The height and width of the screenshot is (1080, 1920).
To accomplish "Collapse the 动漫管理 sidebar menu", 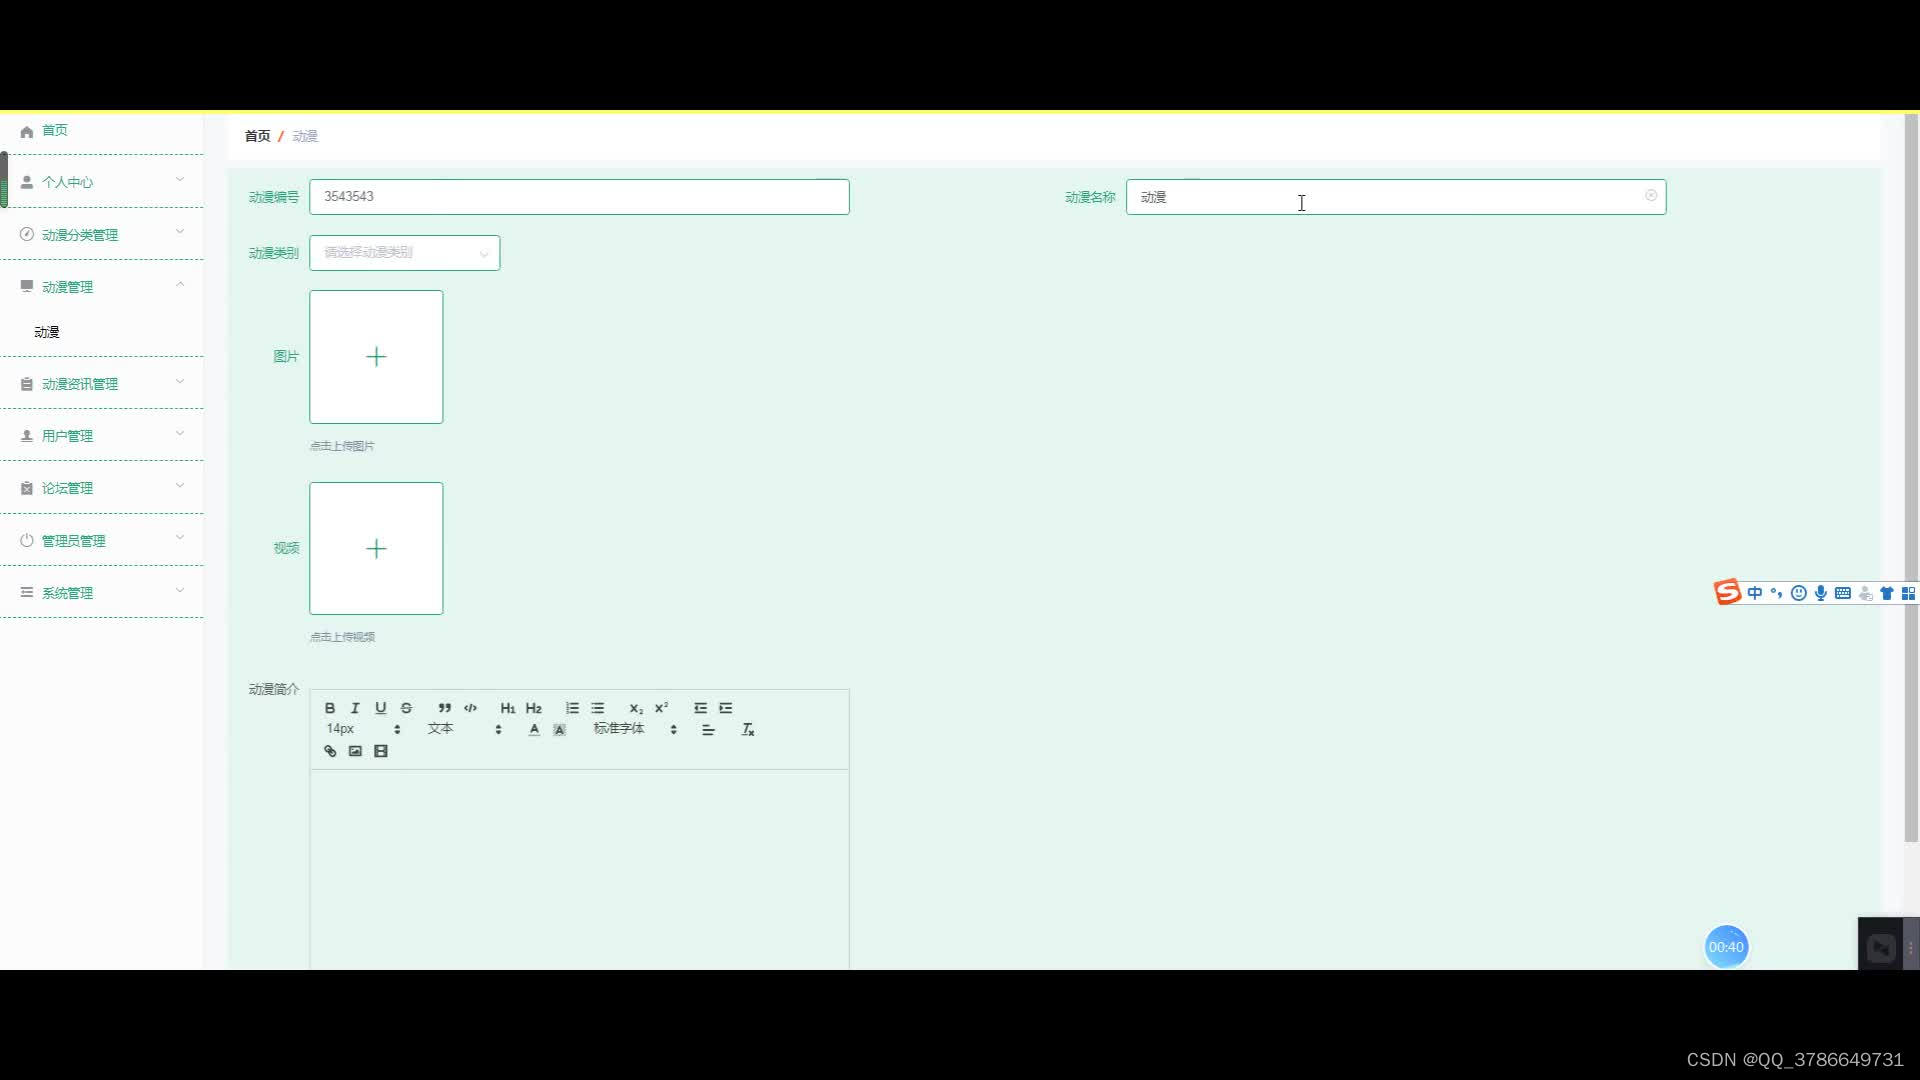I will click(102, 287).
